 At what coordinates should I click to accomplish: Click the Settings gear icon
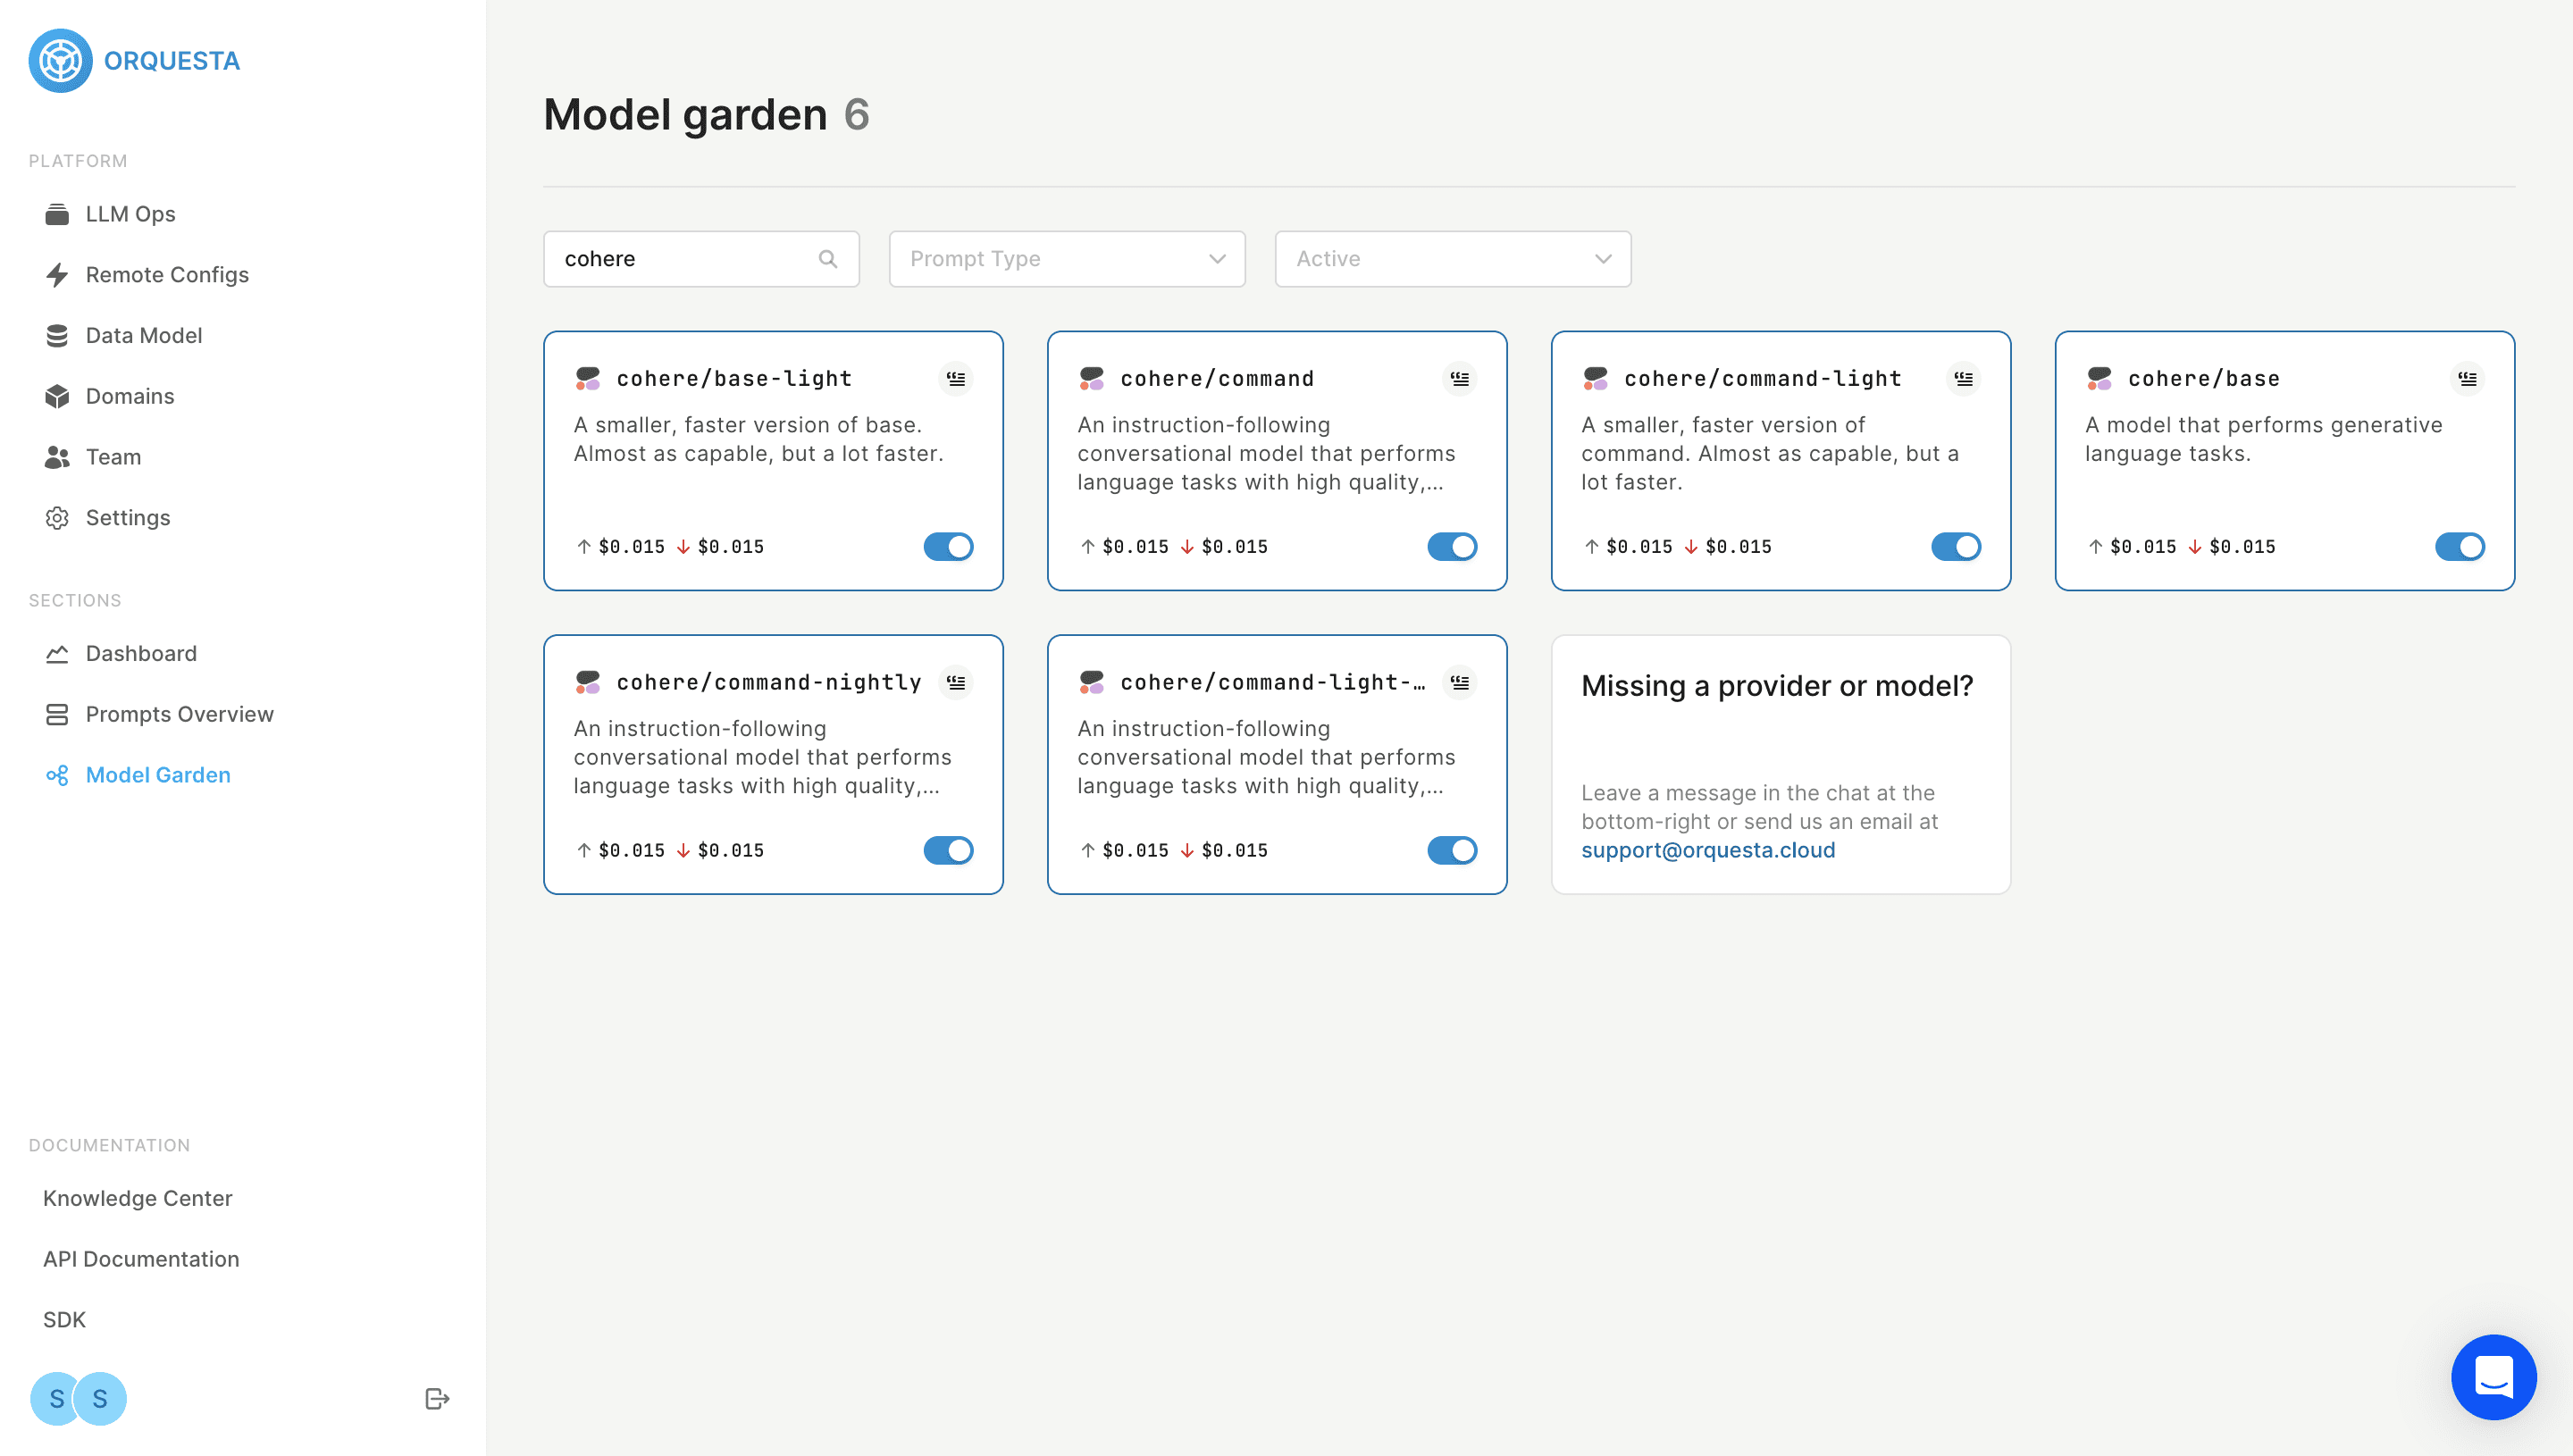click(57, 518)
